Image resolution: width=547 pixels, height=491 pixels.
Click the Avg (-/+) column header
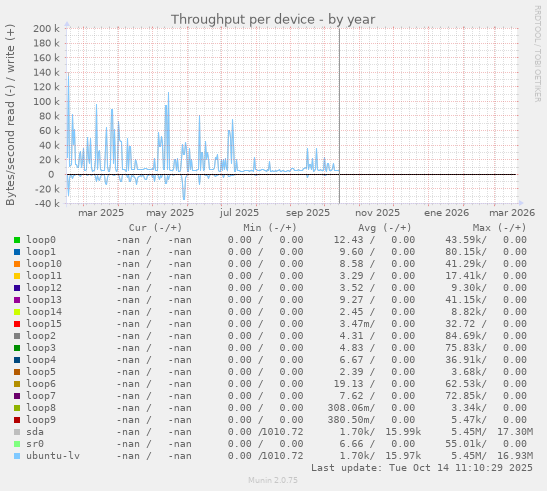click(x=385, y=228)
